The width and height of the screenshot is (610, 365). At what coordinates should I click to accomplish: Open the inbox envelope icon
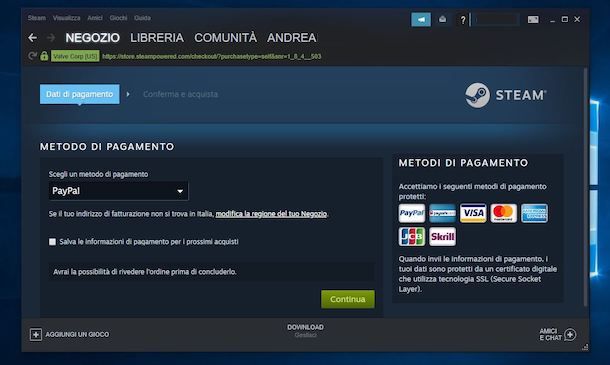pyautogui.click(x=442, y=19)
